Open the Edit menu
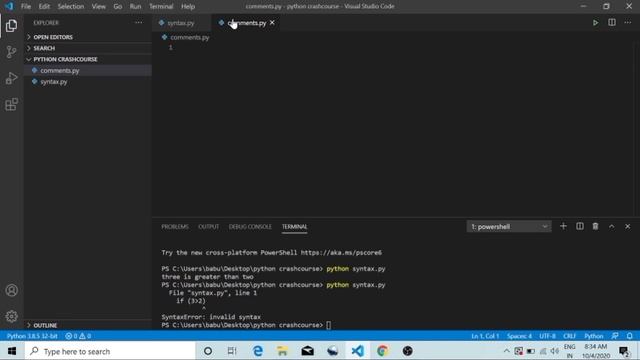 (44, 7)
